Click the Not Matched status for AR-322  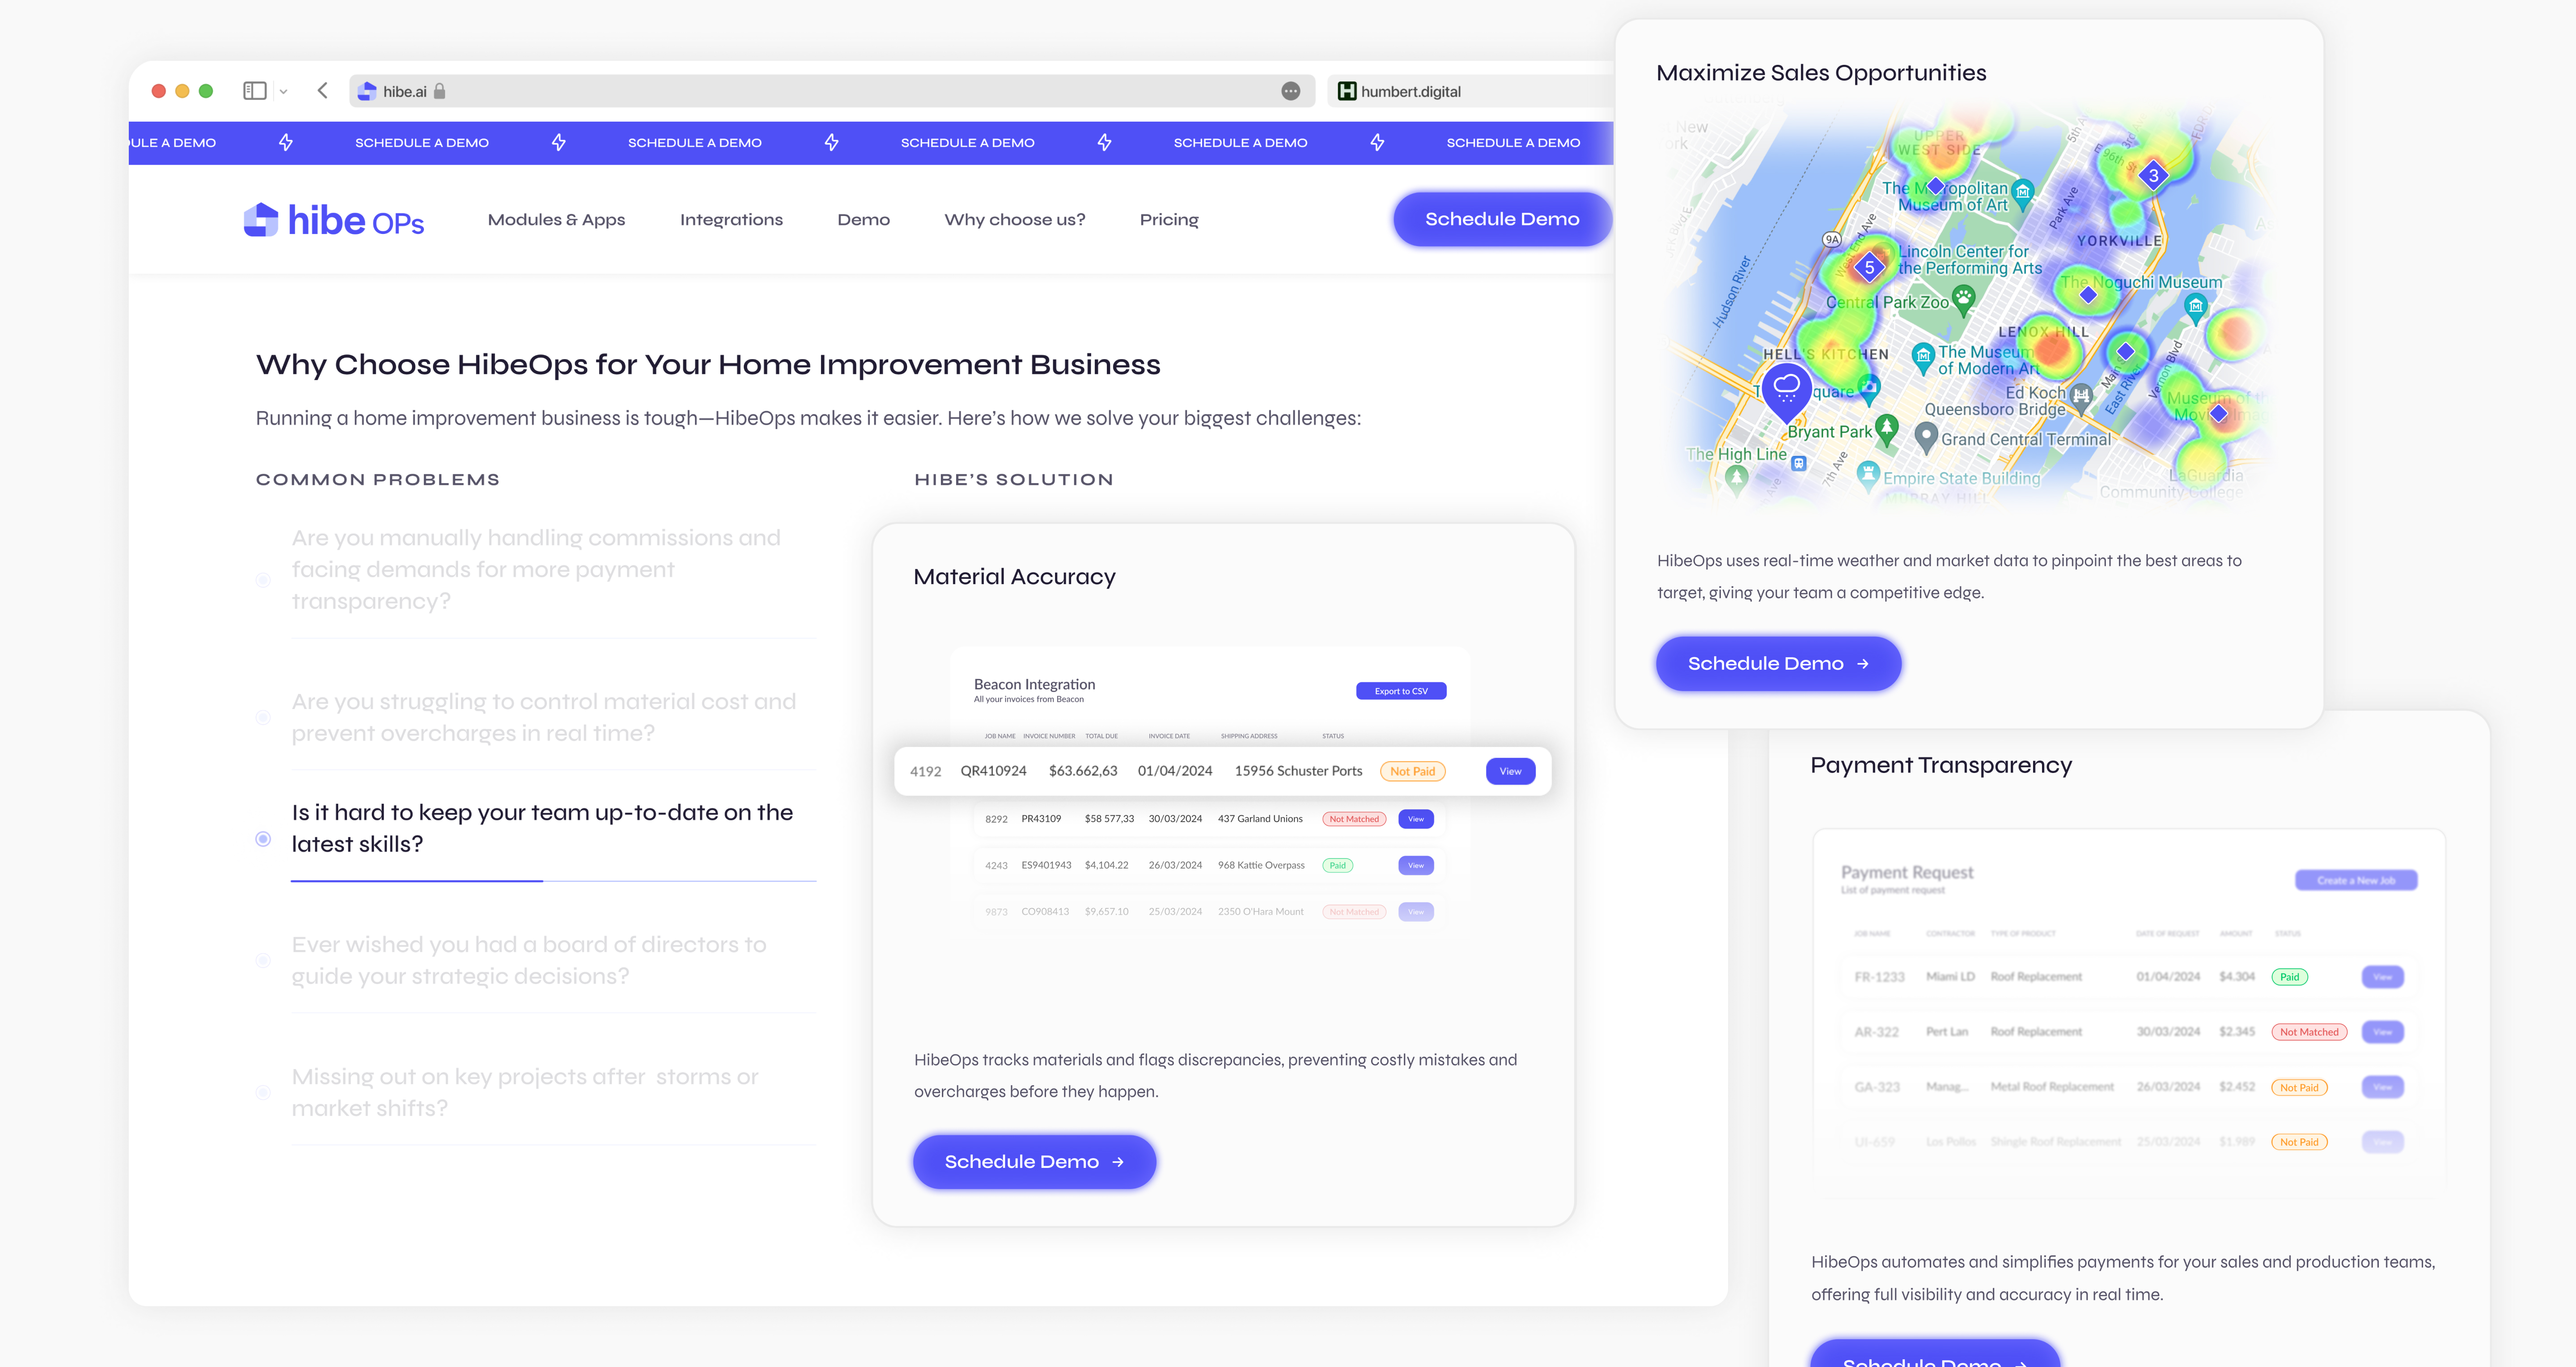click(2308, 1032)
